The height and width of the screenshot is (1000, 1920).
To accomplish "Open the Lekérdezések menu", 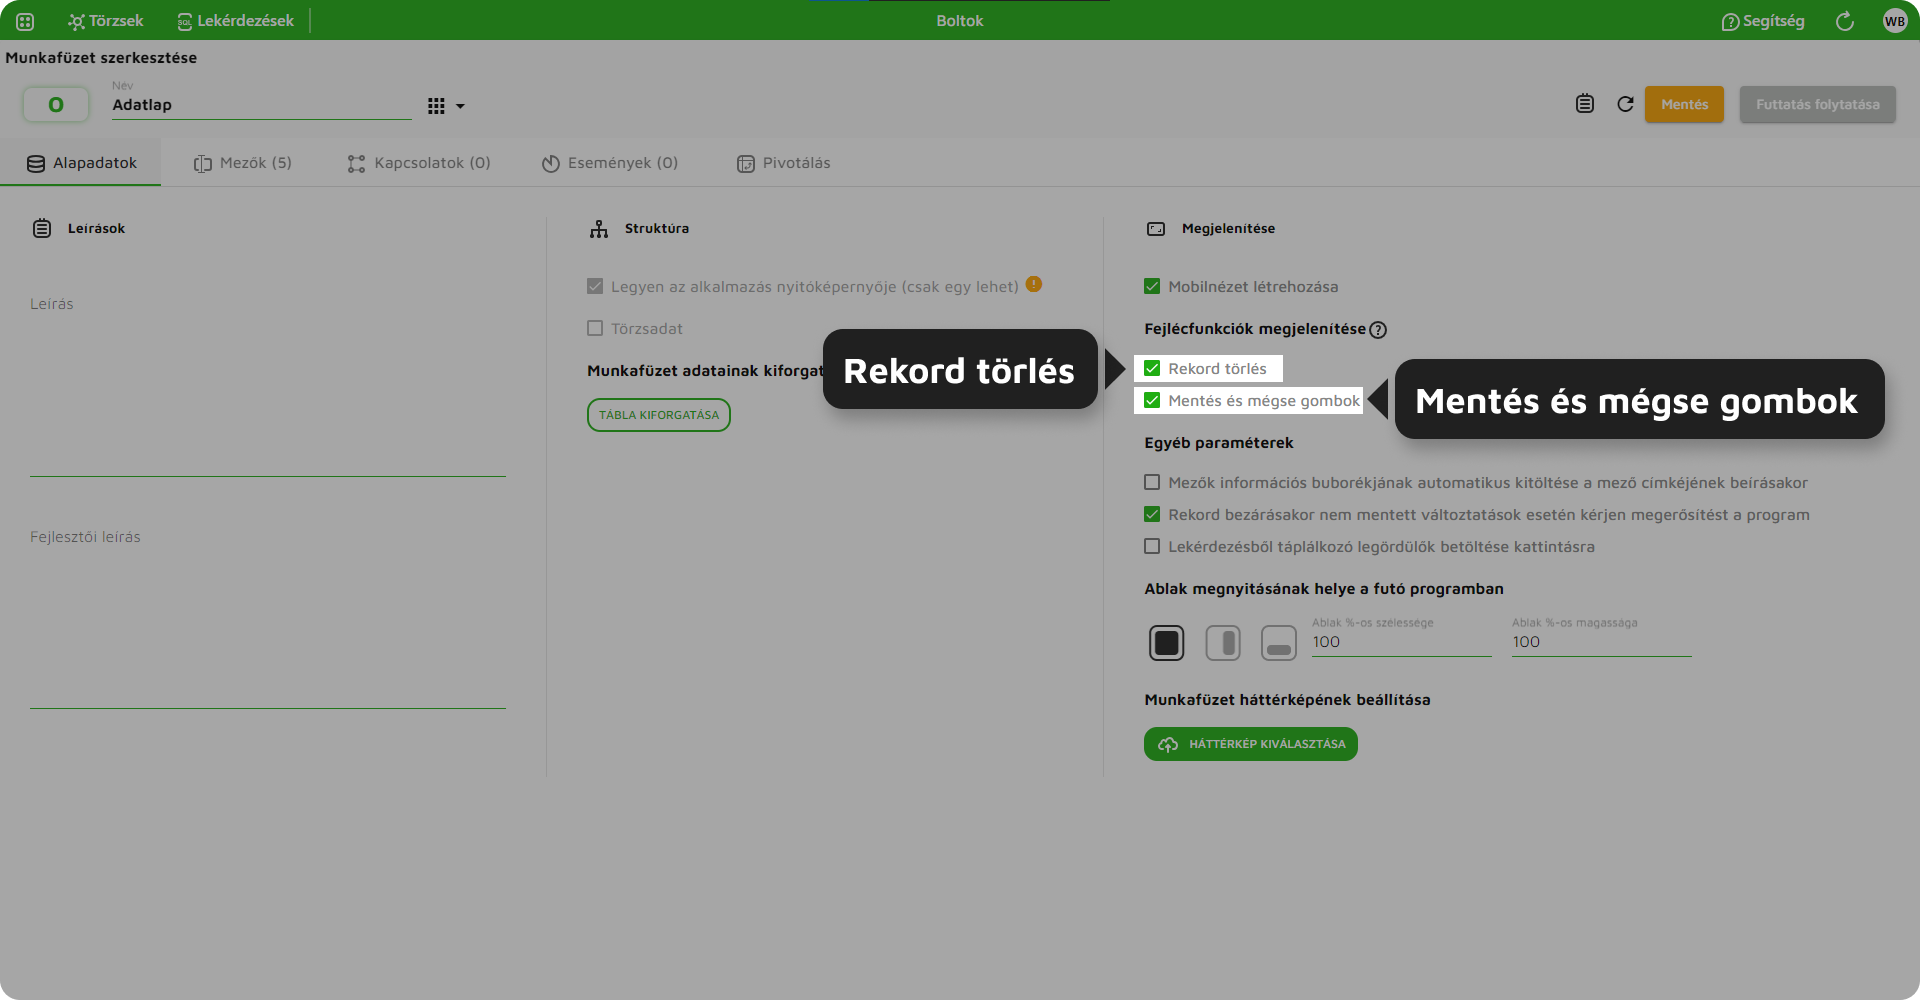I will coord(236,21).
